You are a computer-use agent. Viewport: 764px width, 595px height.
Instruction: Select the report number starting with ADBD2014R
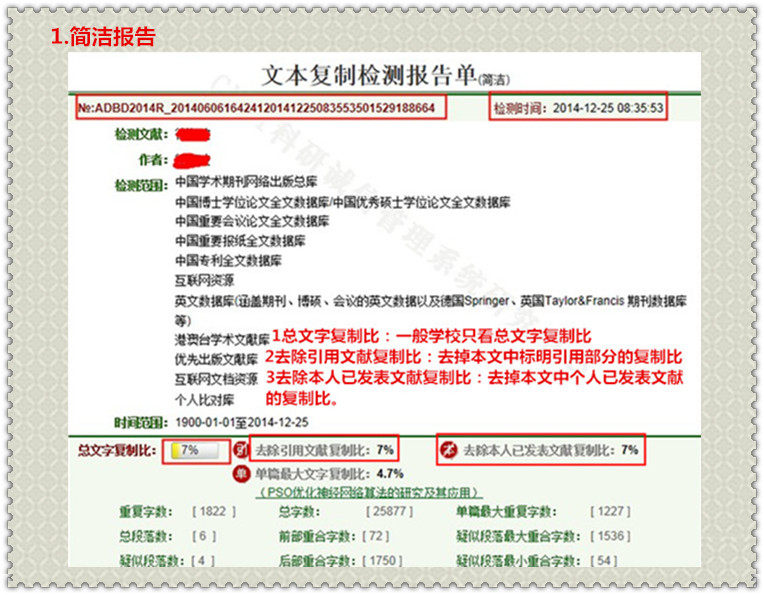(x=256, y=108)
